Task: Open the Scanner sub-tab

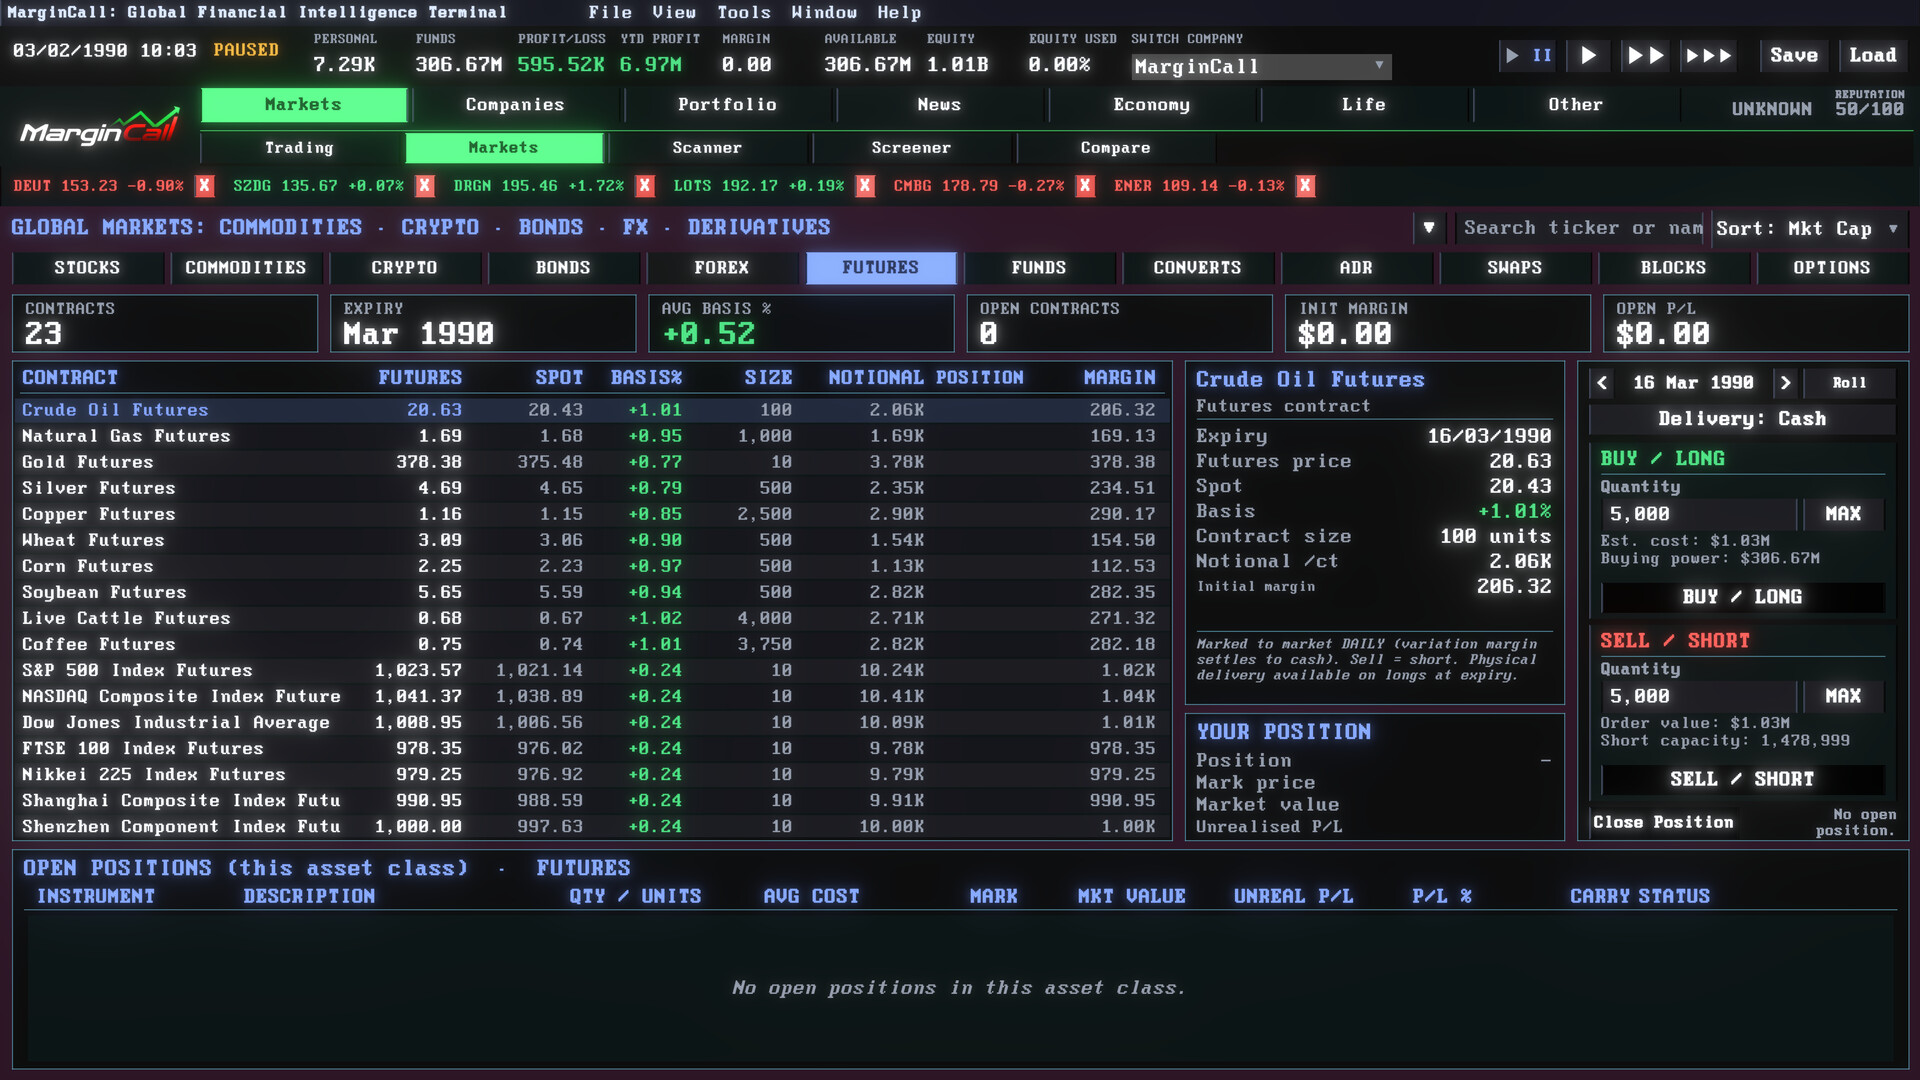Action: (x=707, y=148)
